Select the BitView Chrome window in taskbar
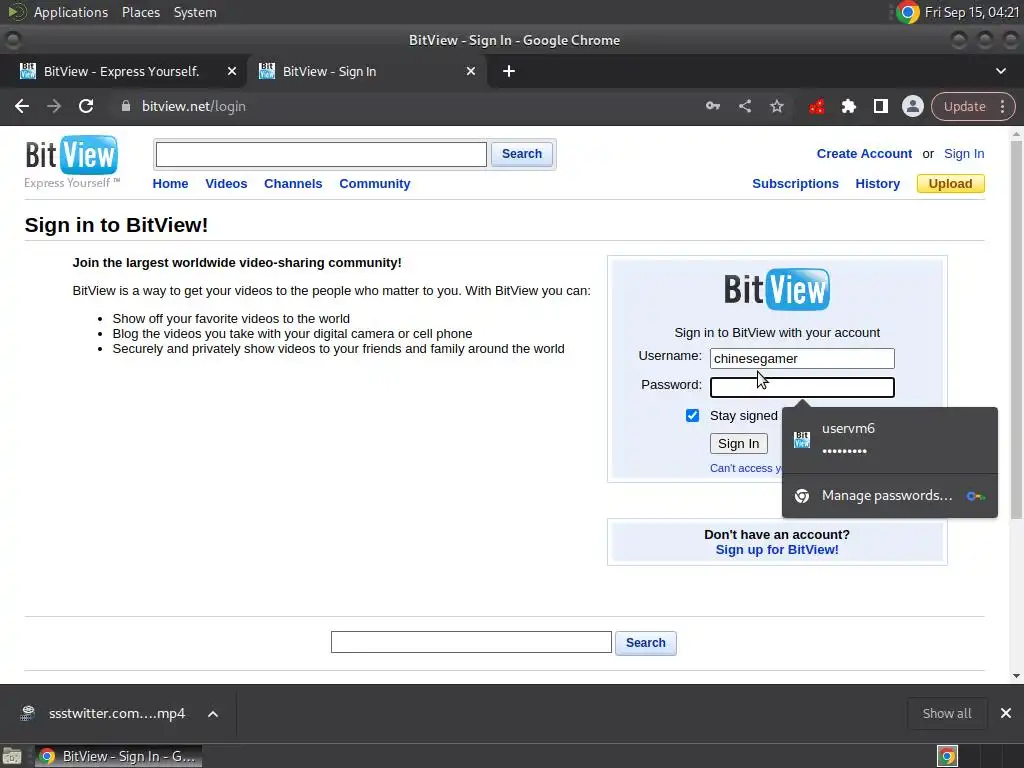The width and height of the screenshot is (1024, 768). (x=118, y=756)
